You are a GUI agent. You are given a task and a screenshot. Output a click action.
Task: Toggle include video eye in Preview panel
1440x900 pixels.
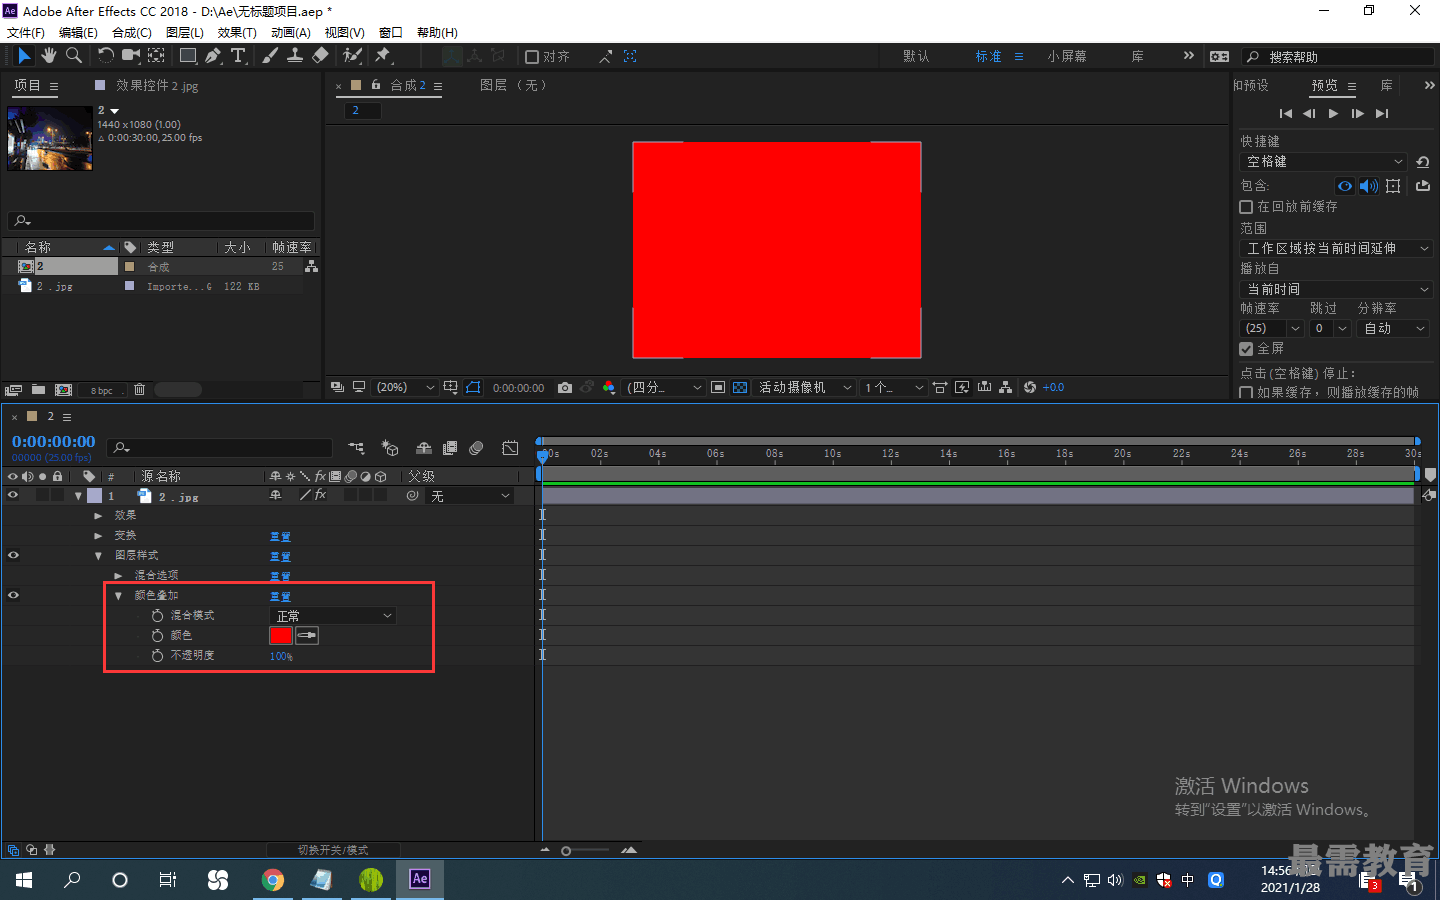(1345, 186)
